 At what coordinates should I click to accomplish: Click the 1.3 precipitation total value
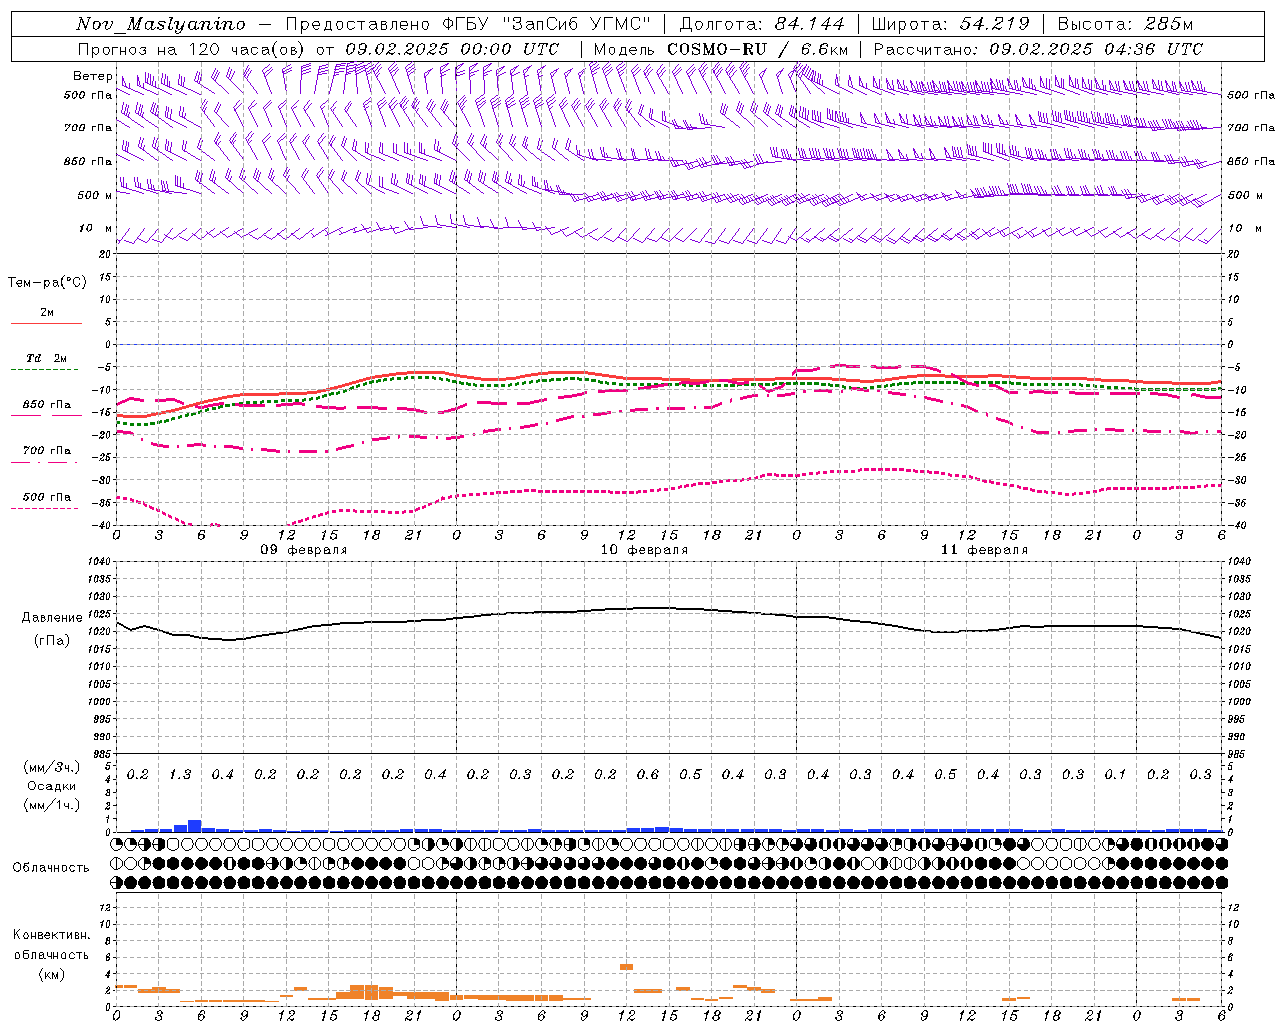pyautogui.click(x=180, y=775)
